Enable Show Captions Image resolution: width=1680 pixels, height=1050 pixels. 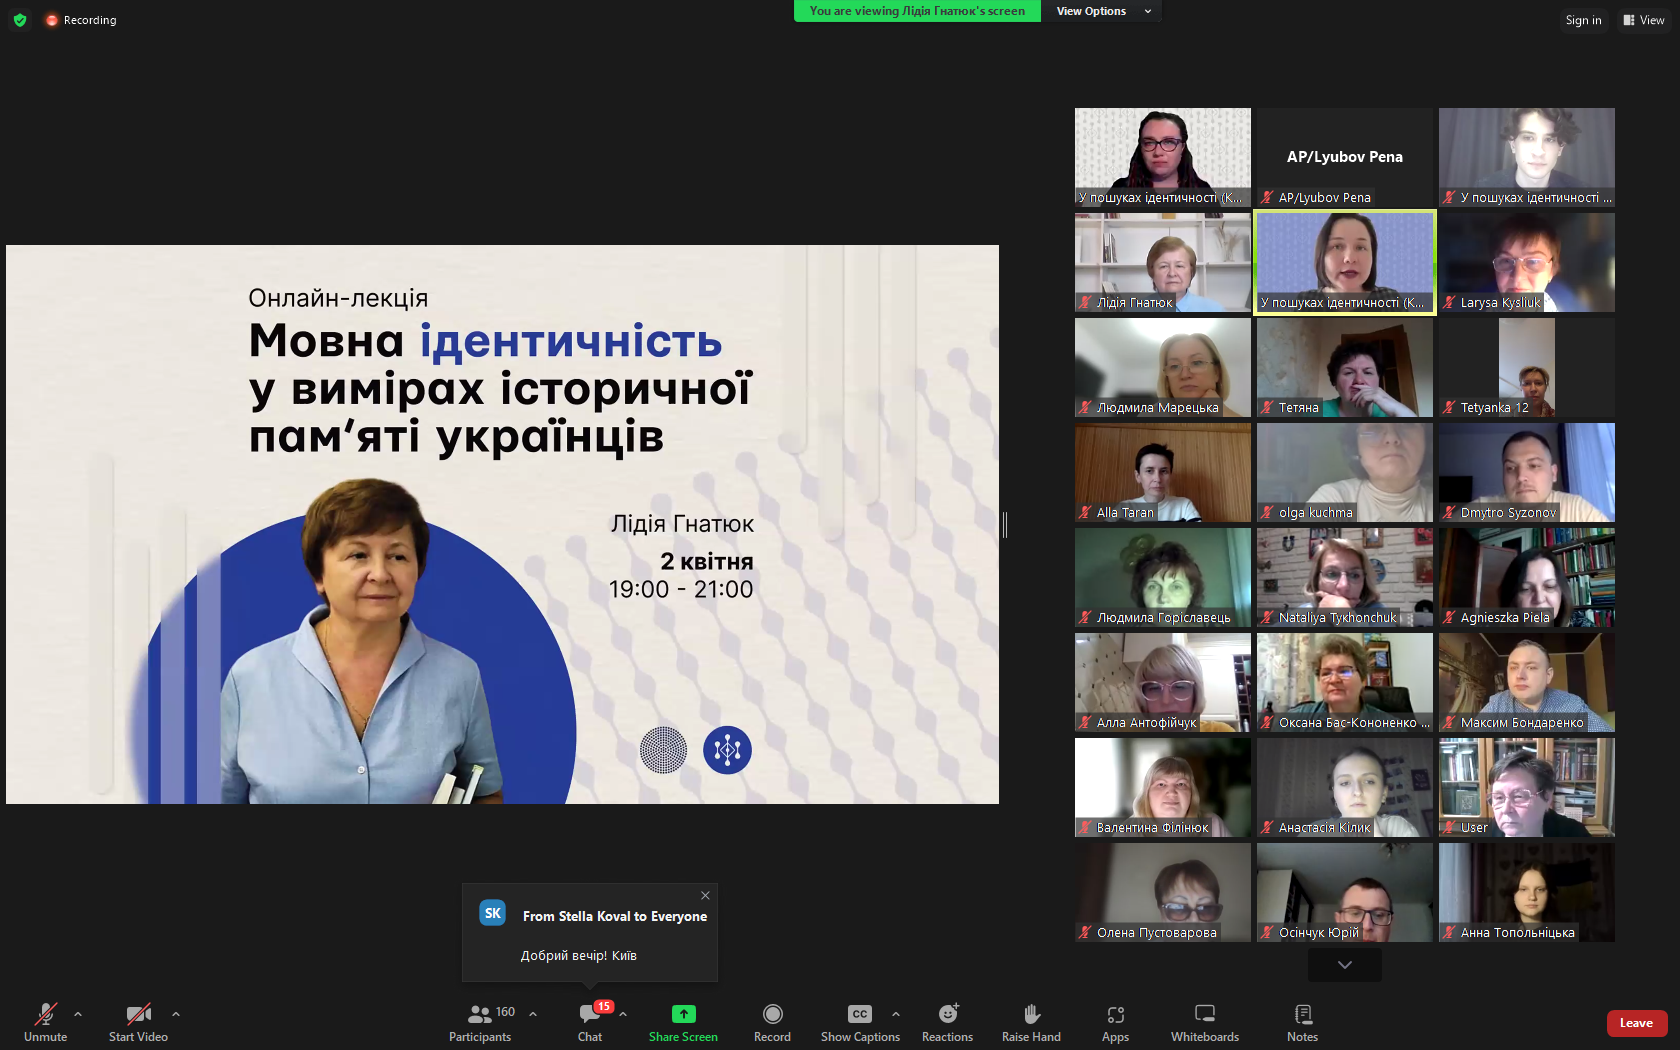(860, 1021)
